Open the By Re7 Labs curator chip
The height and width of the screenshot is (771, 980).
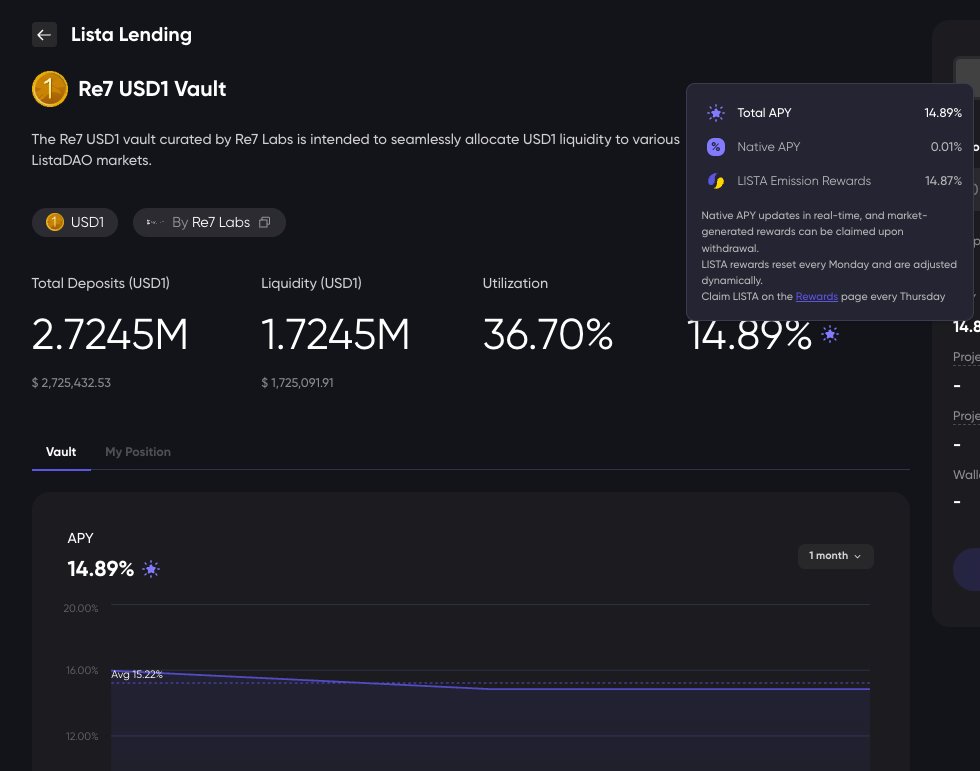209,222
